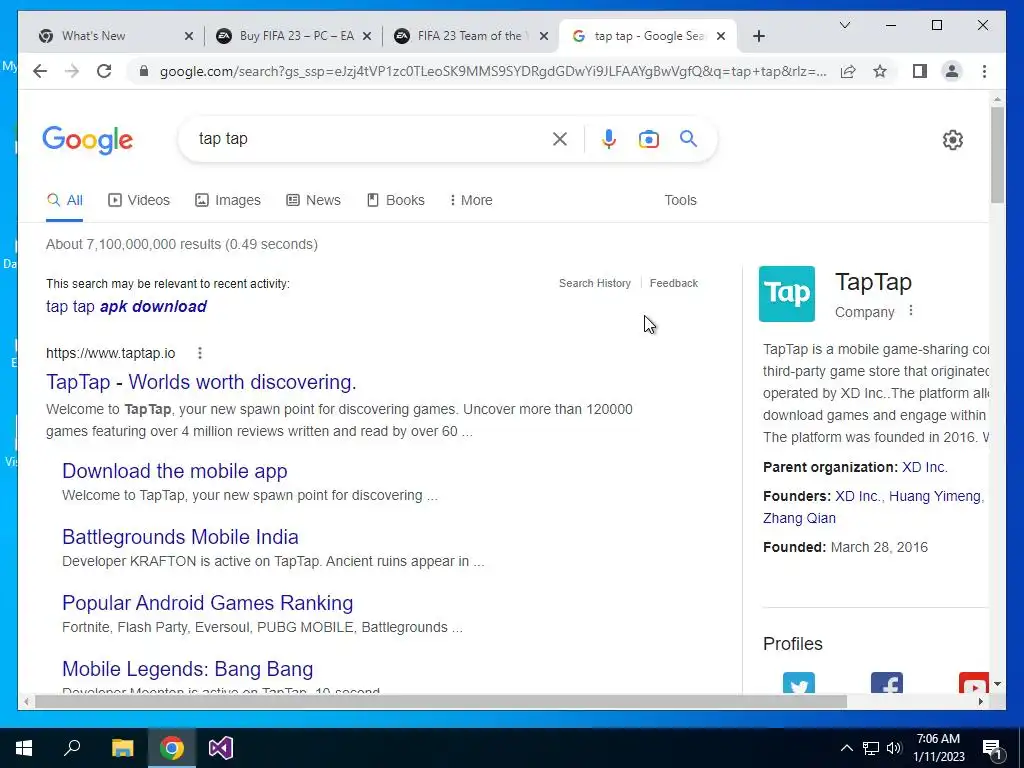Open the Windows Start menu
This screenshot has height=768, width=1024.
[24, 748]
